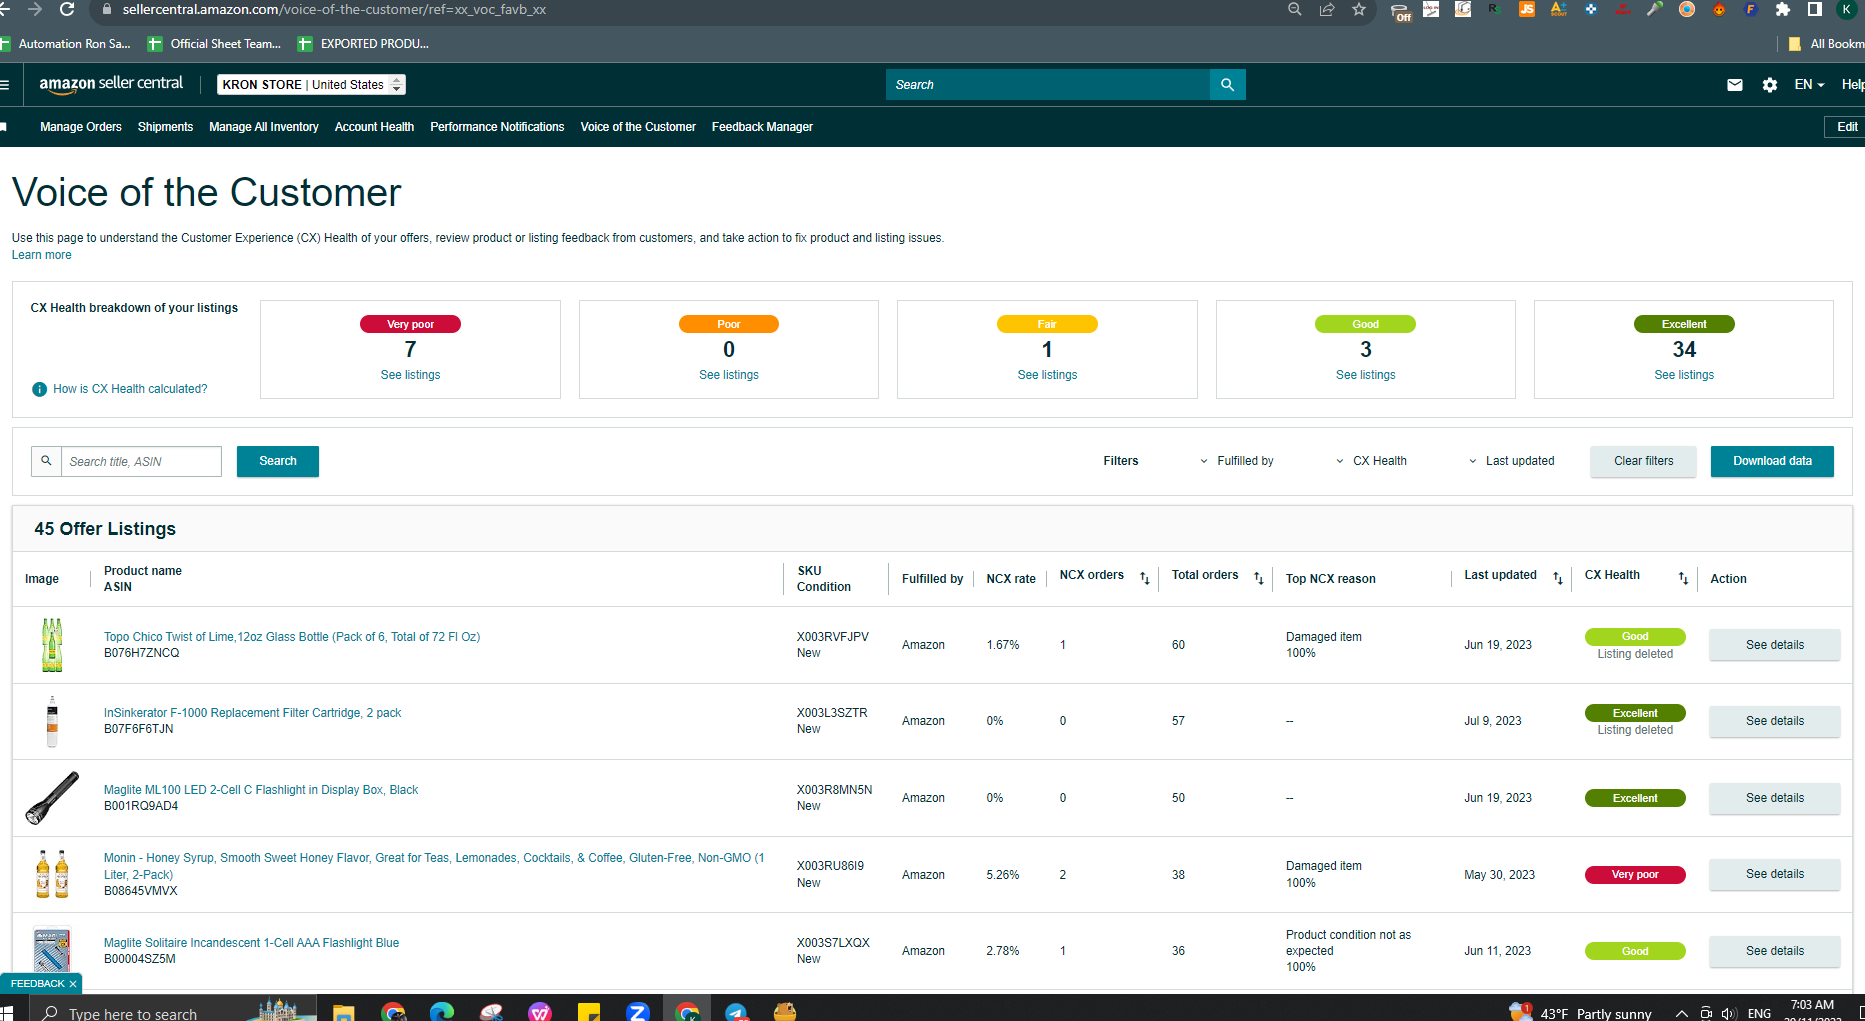Reload the page with the refresh icon
The width and height of the screenshot is (1865, 1021).
point(67,9)
